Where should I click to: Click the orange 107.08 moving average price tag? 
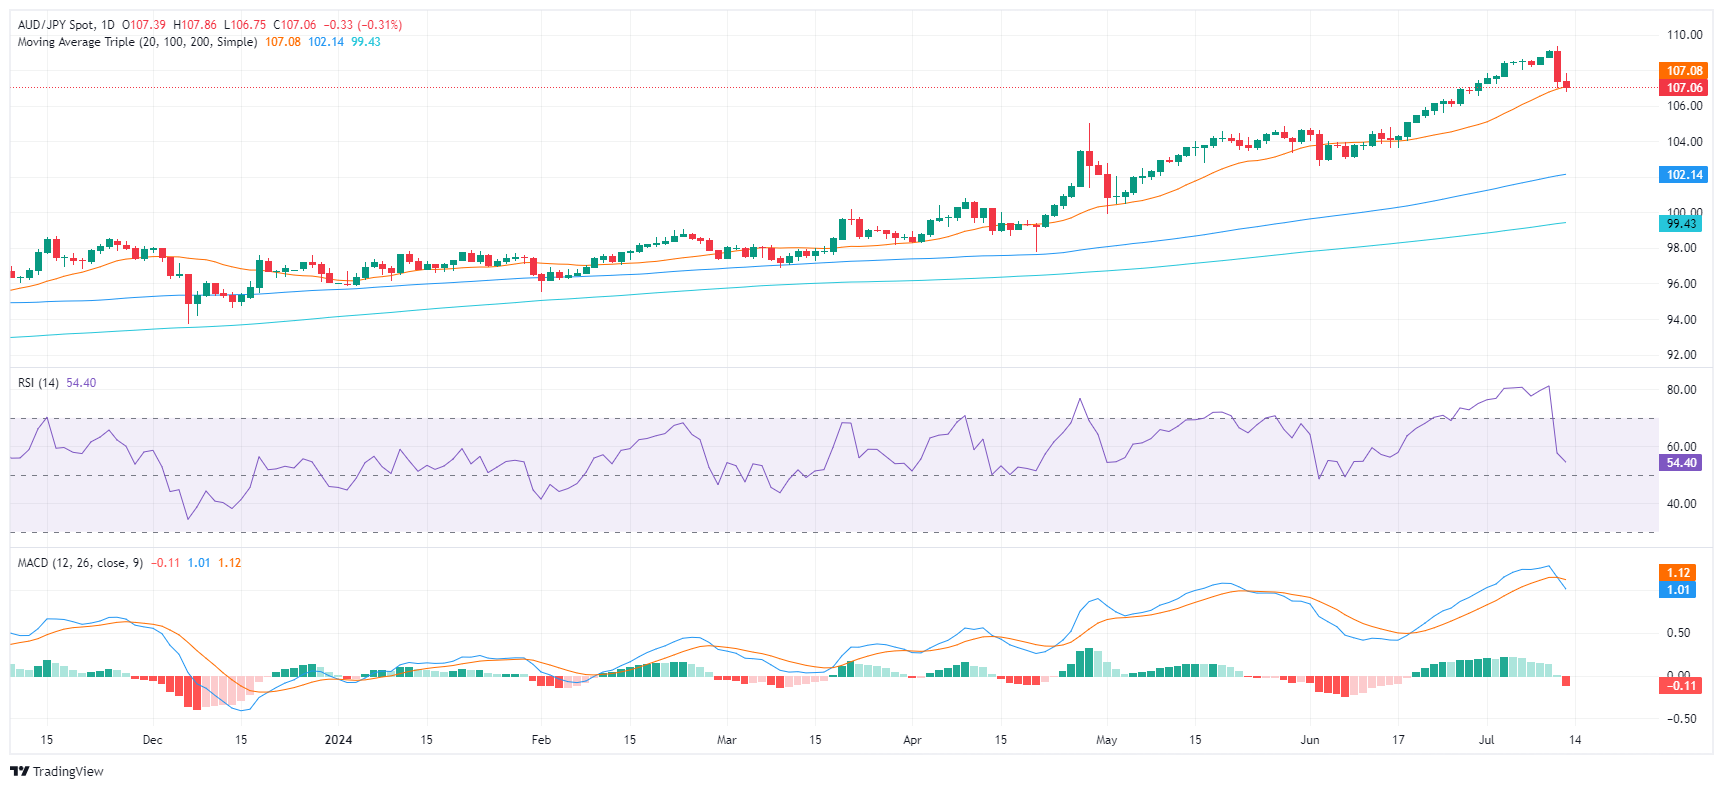click(x=1684, y=71)
